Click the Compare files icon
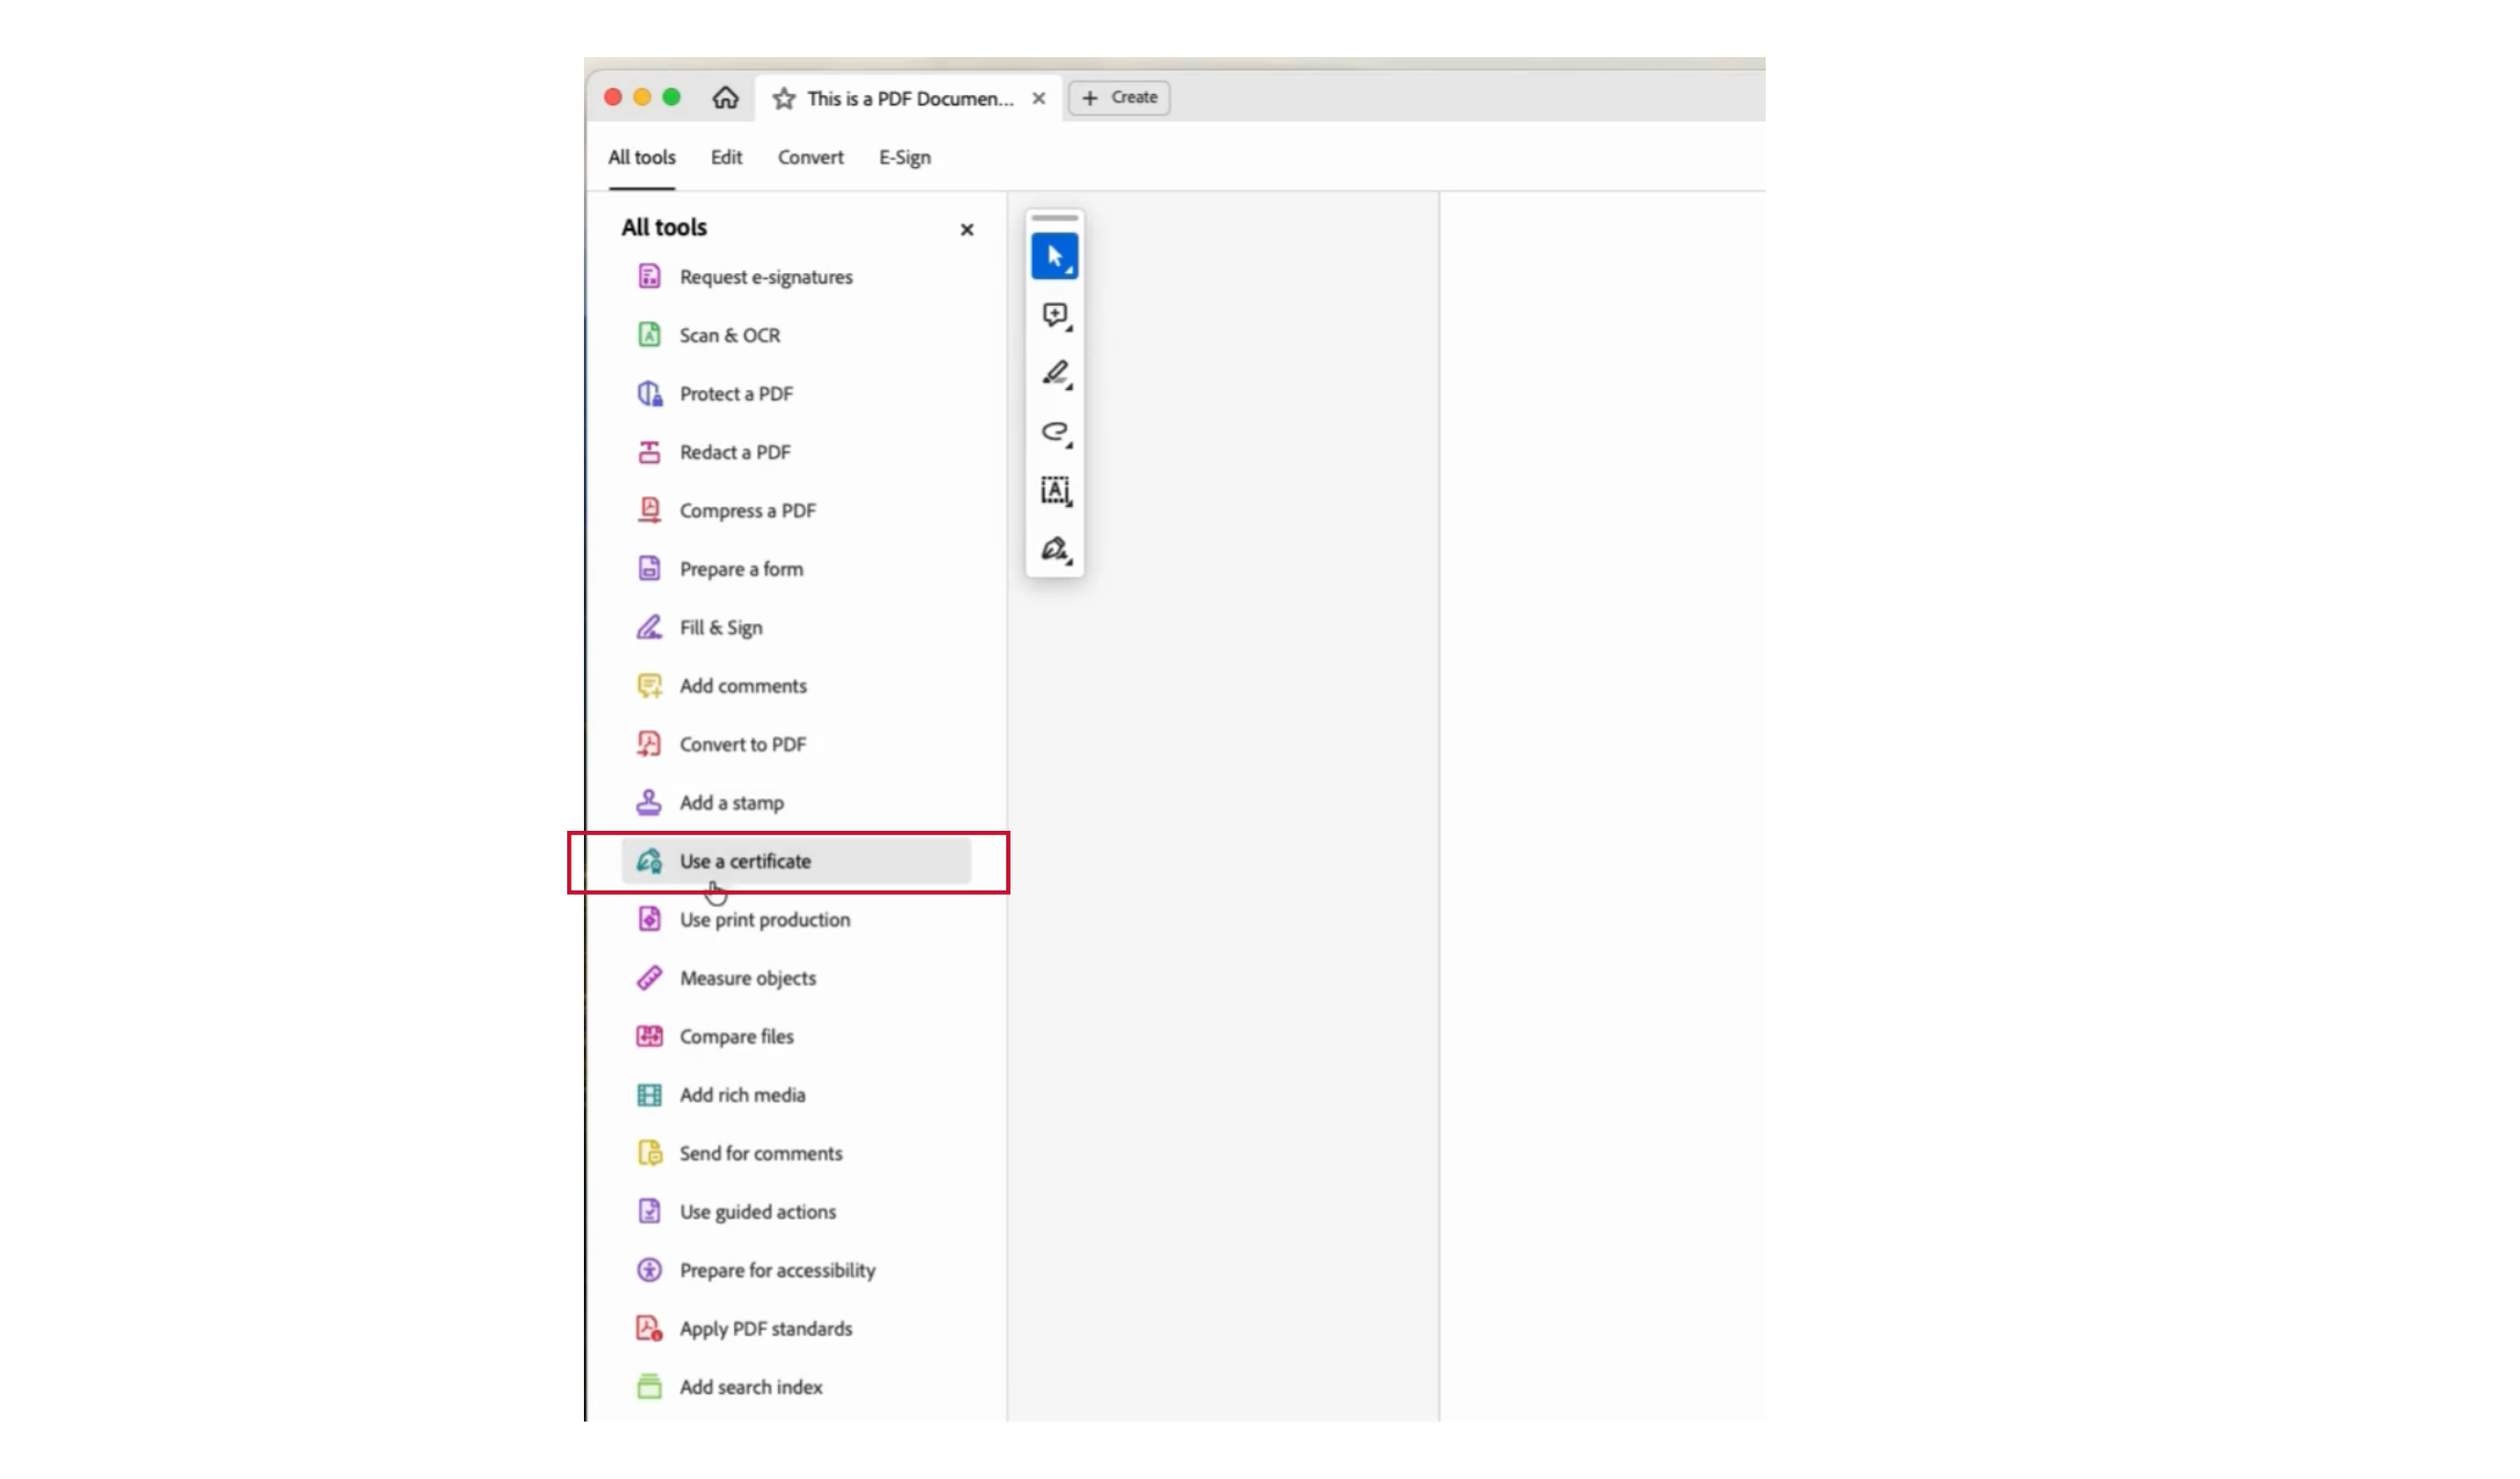This screenshot has width=2520, height=1479. tap(649, 1036)
